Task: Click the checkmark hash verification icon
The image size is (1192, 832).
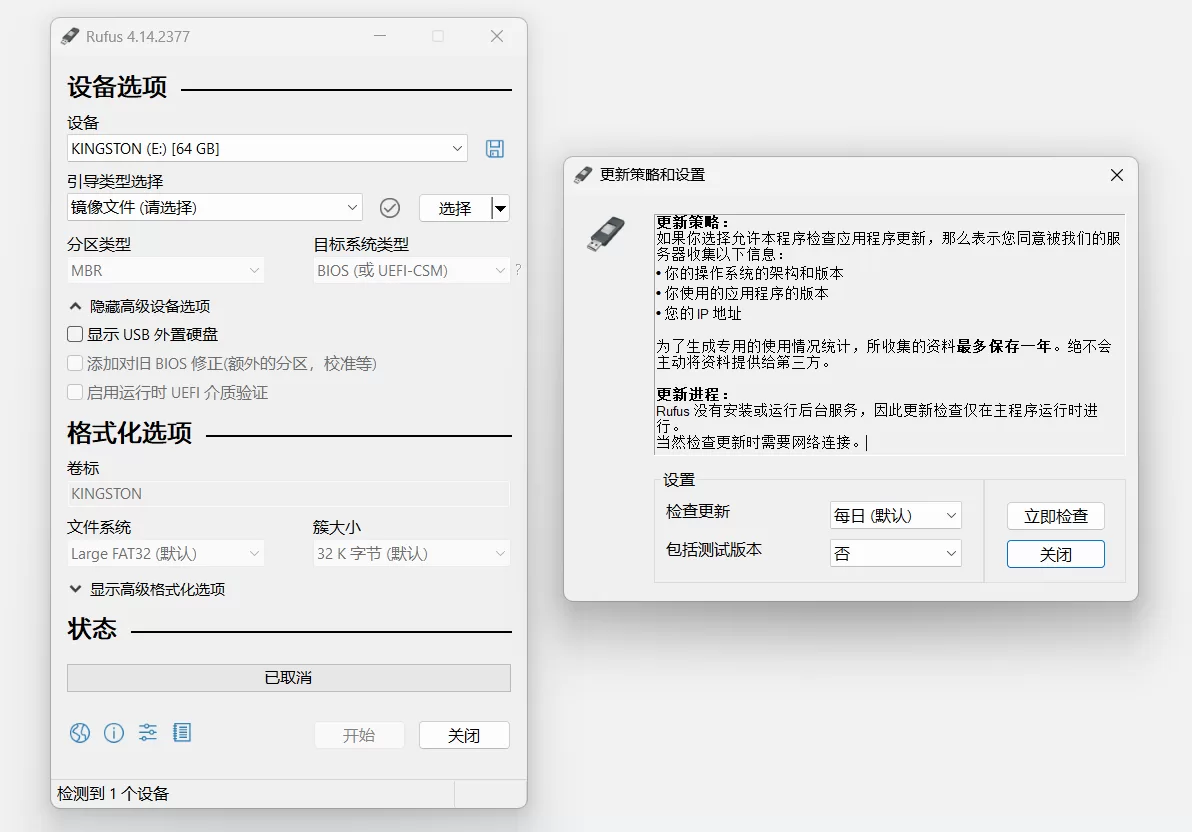Action: tap(390, 208)
